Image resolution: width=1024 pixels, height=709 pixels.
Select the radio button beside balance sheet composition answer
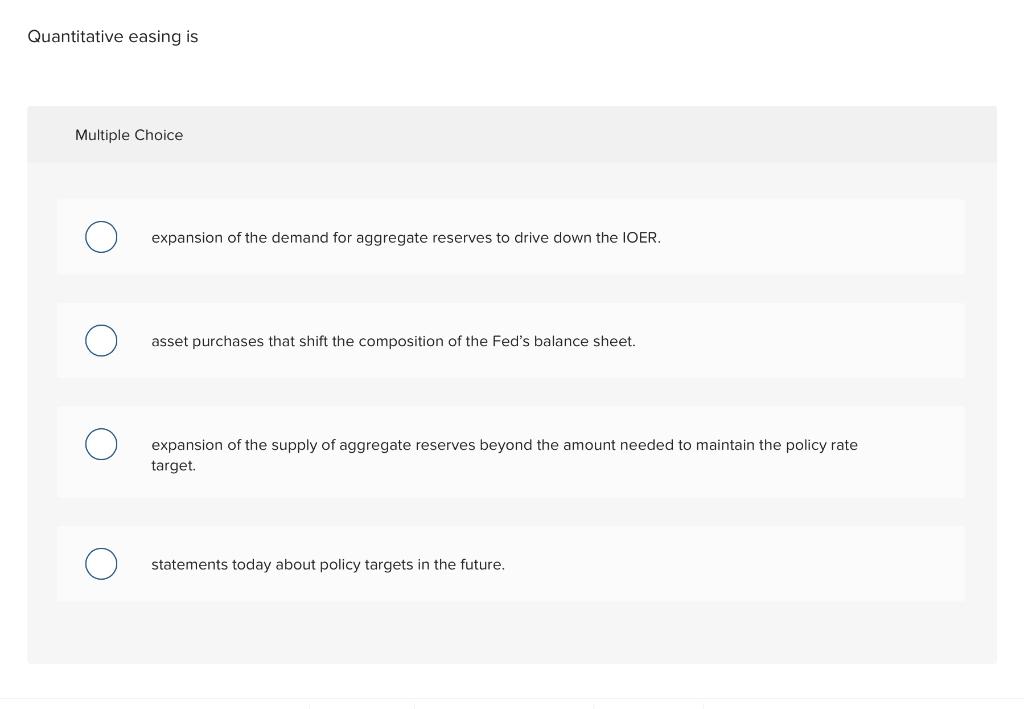point(101,340)
